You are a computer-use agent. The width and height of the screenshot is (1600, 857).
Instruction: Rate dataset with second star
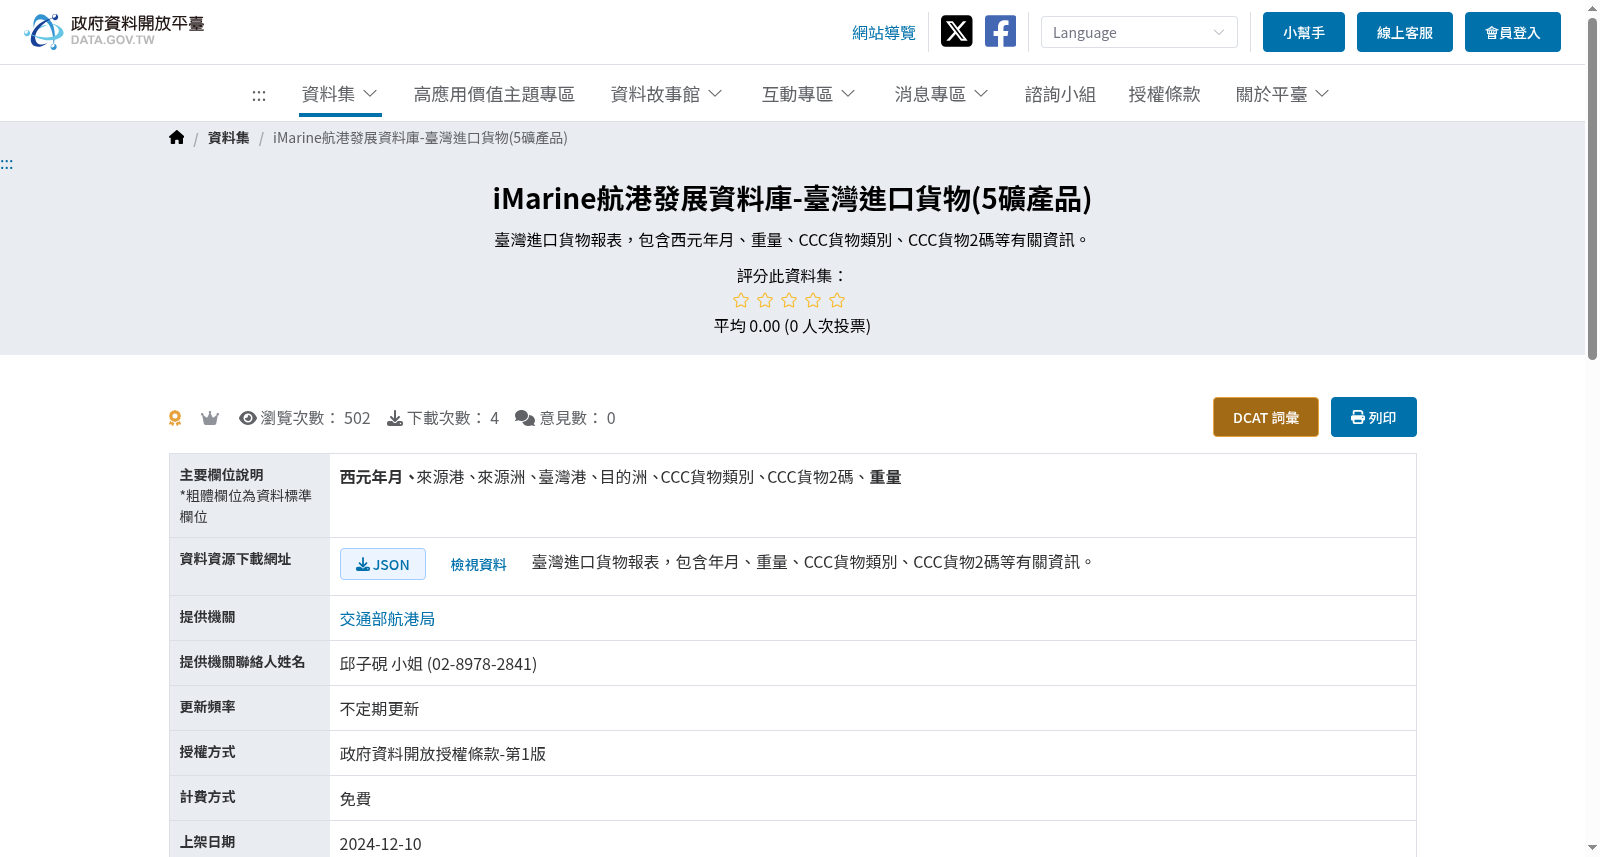765,300
